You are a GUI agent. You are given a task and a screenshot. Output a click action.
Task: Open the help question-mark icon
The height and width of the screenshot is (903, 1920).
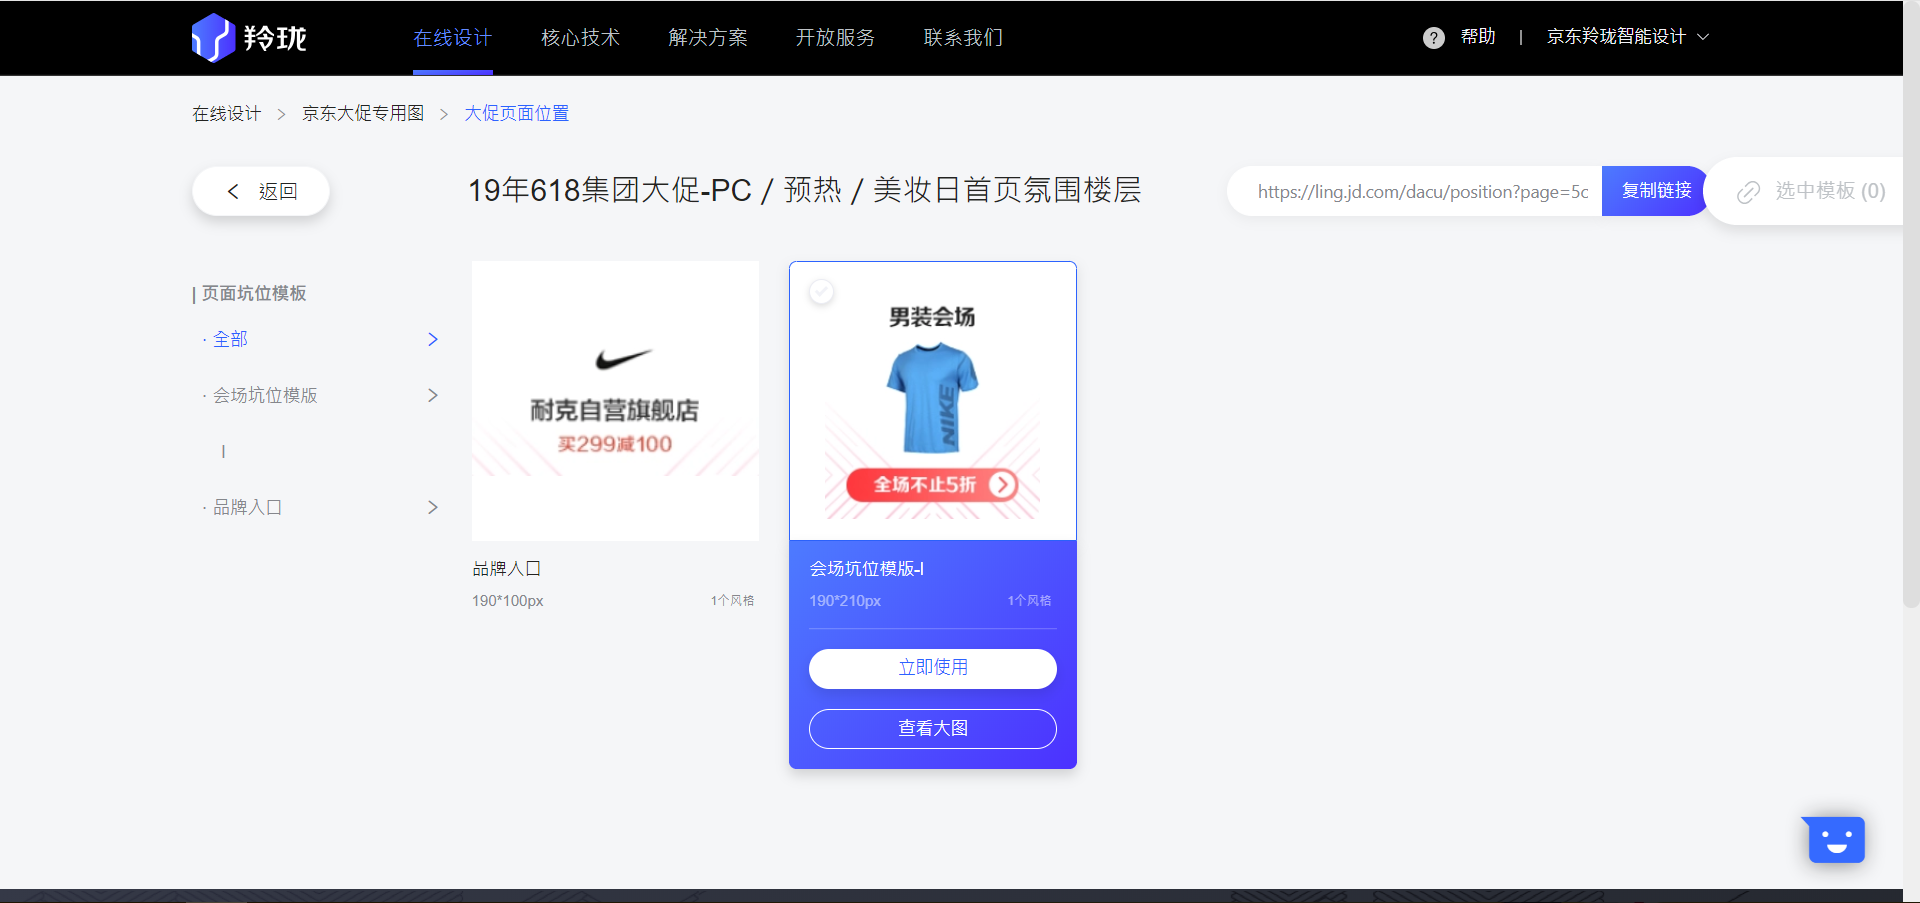pyautogui.click(x=1433, y=38)
